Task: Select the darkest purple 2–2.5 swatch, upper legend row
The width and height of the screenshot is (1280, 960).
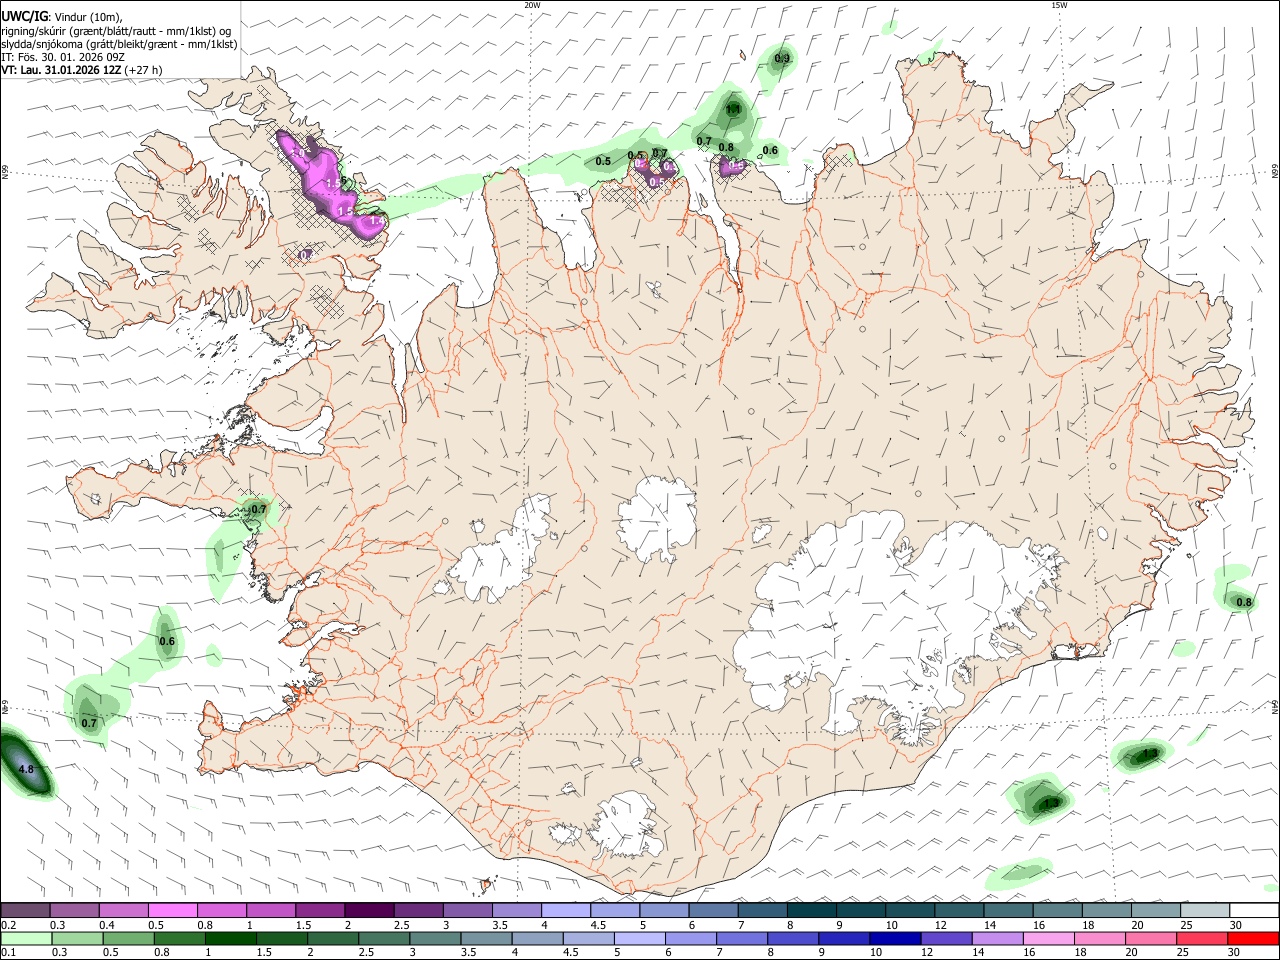Action: [x=369, y=911]
